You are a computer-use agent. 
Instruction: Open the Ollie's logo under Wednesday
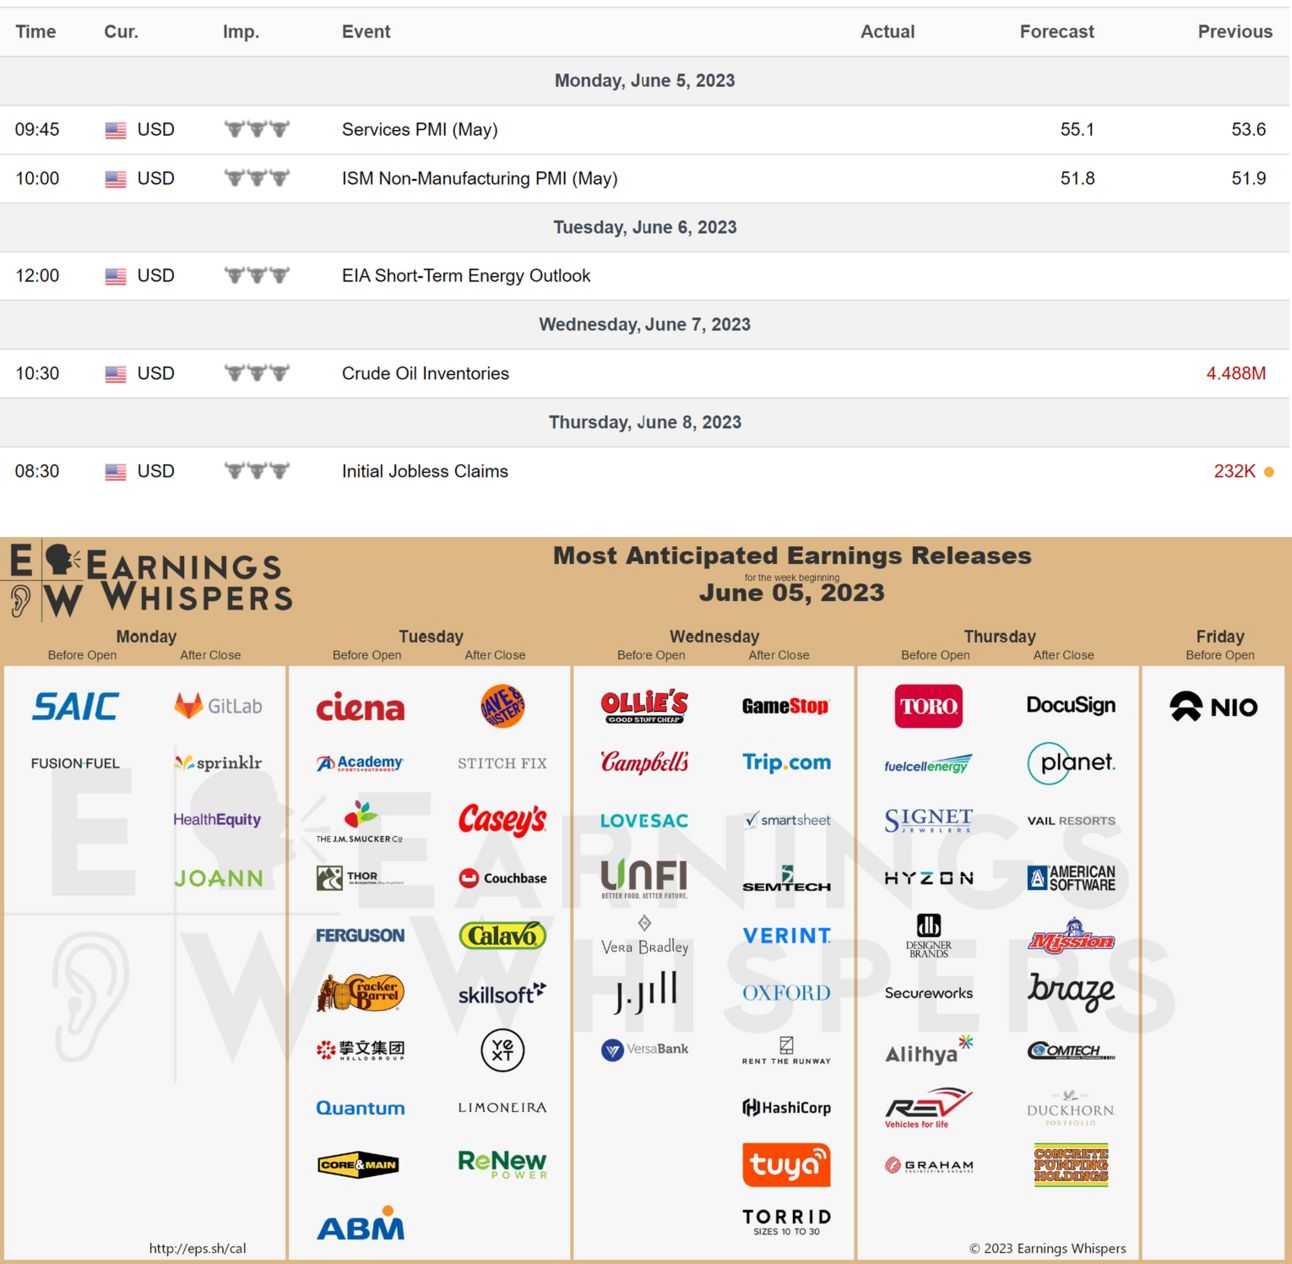click(644, 706)
